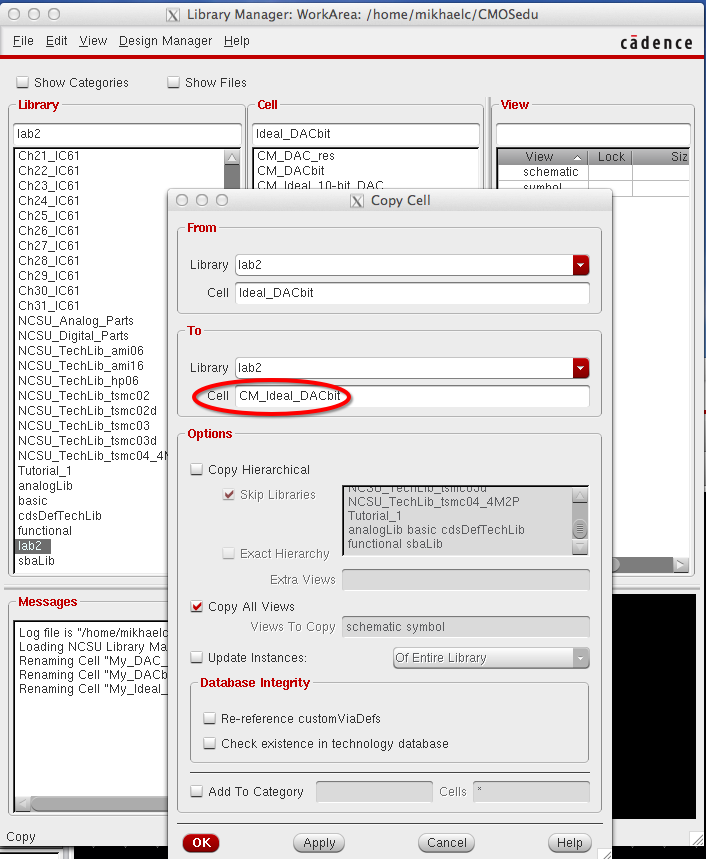Image resolution: width=706 pixels, height=859 pixels.
Task: Click the Help button in Copy Cell
Action: 570,843
